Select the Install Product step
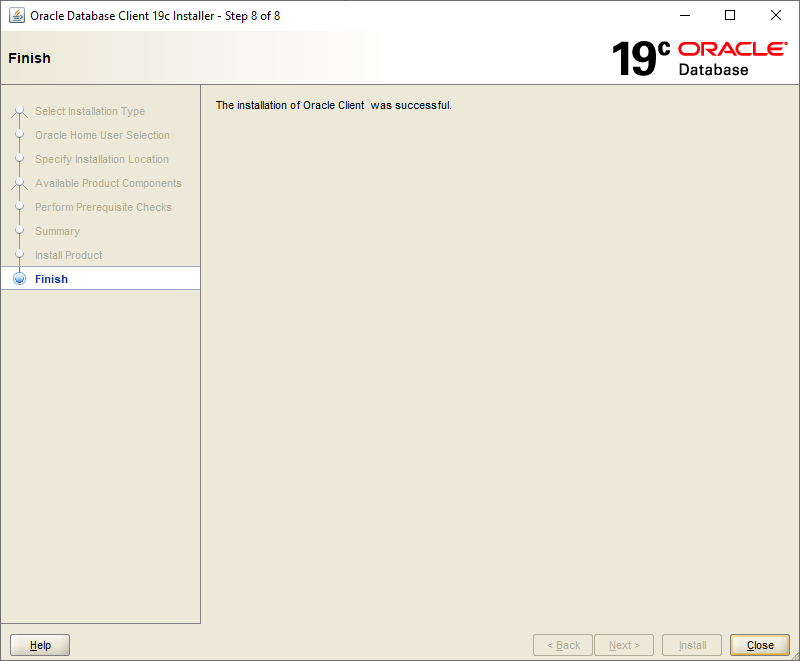 point(68,255)
